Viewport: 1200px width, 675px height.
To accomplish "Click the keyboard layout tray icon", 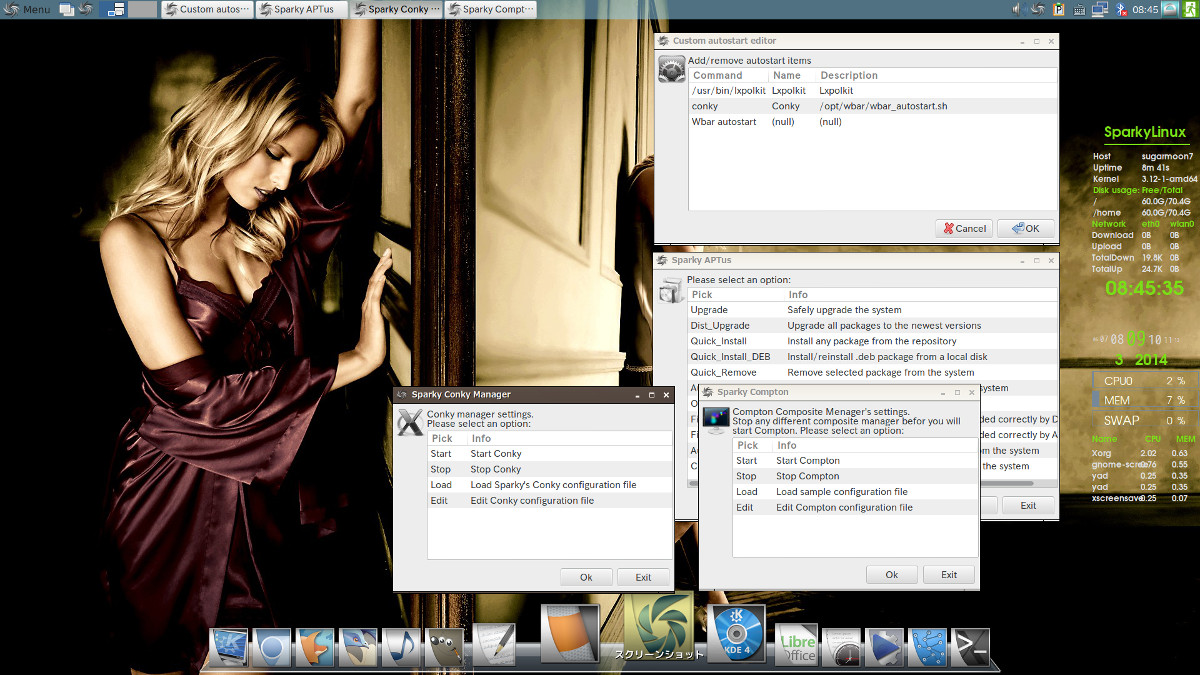I will (x=1080, y=9).
